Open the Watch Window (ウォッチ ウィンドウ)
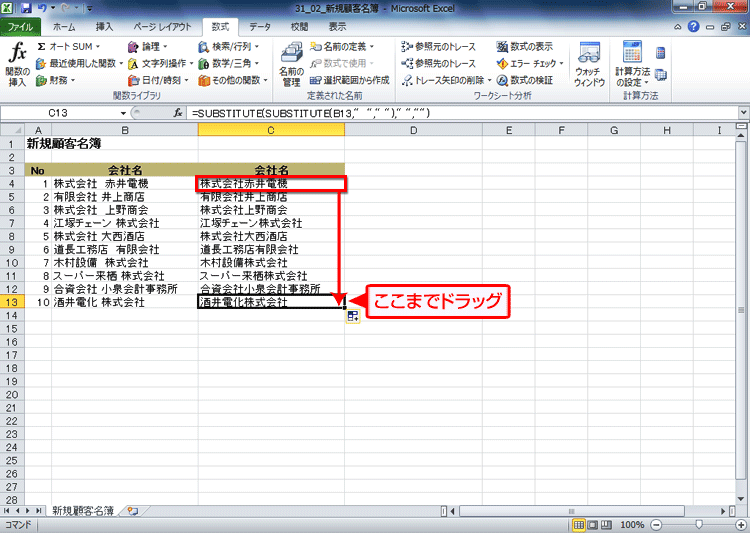 [589, 65]
